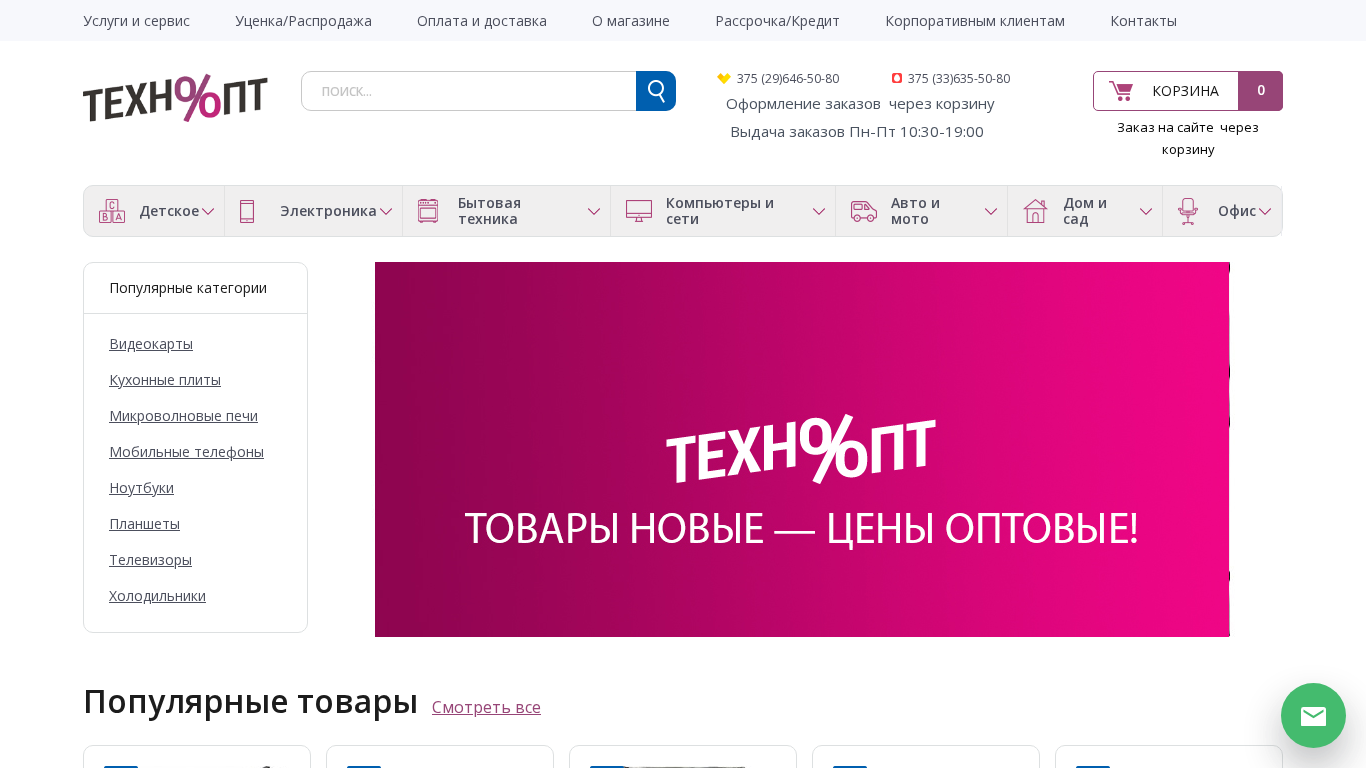Click text Выдача заказов Пн-Пт 10:30-19:00

point(857,131)
